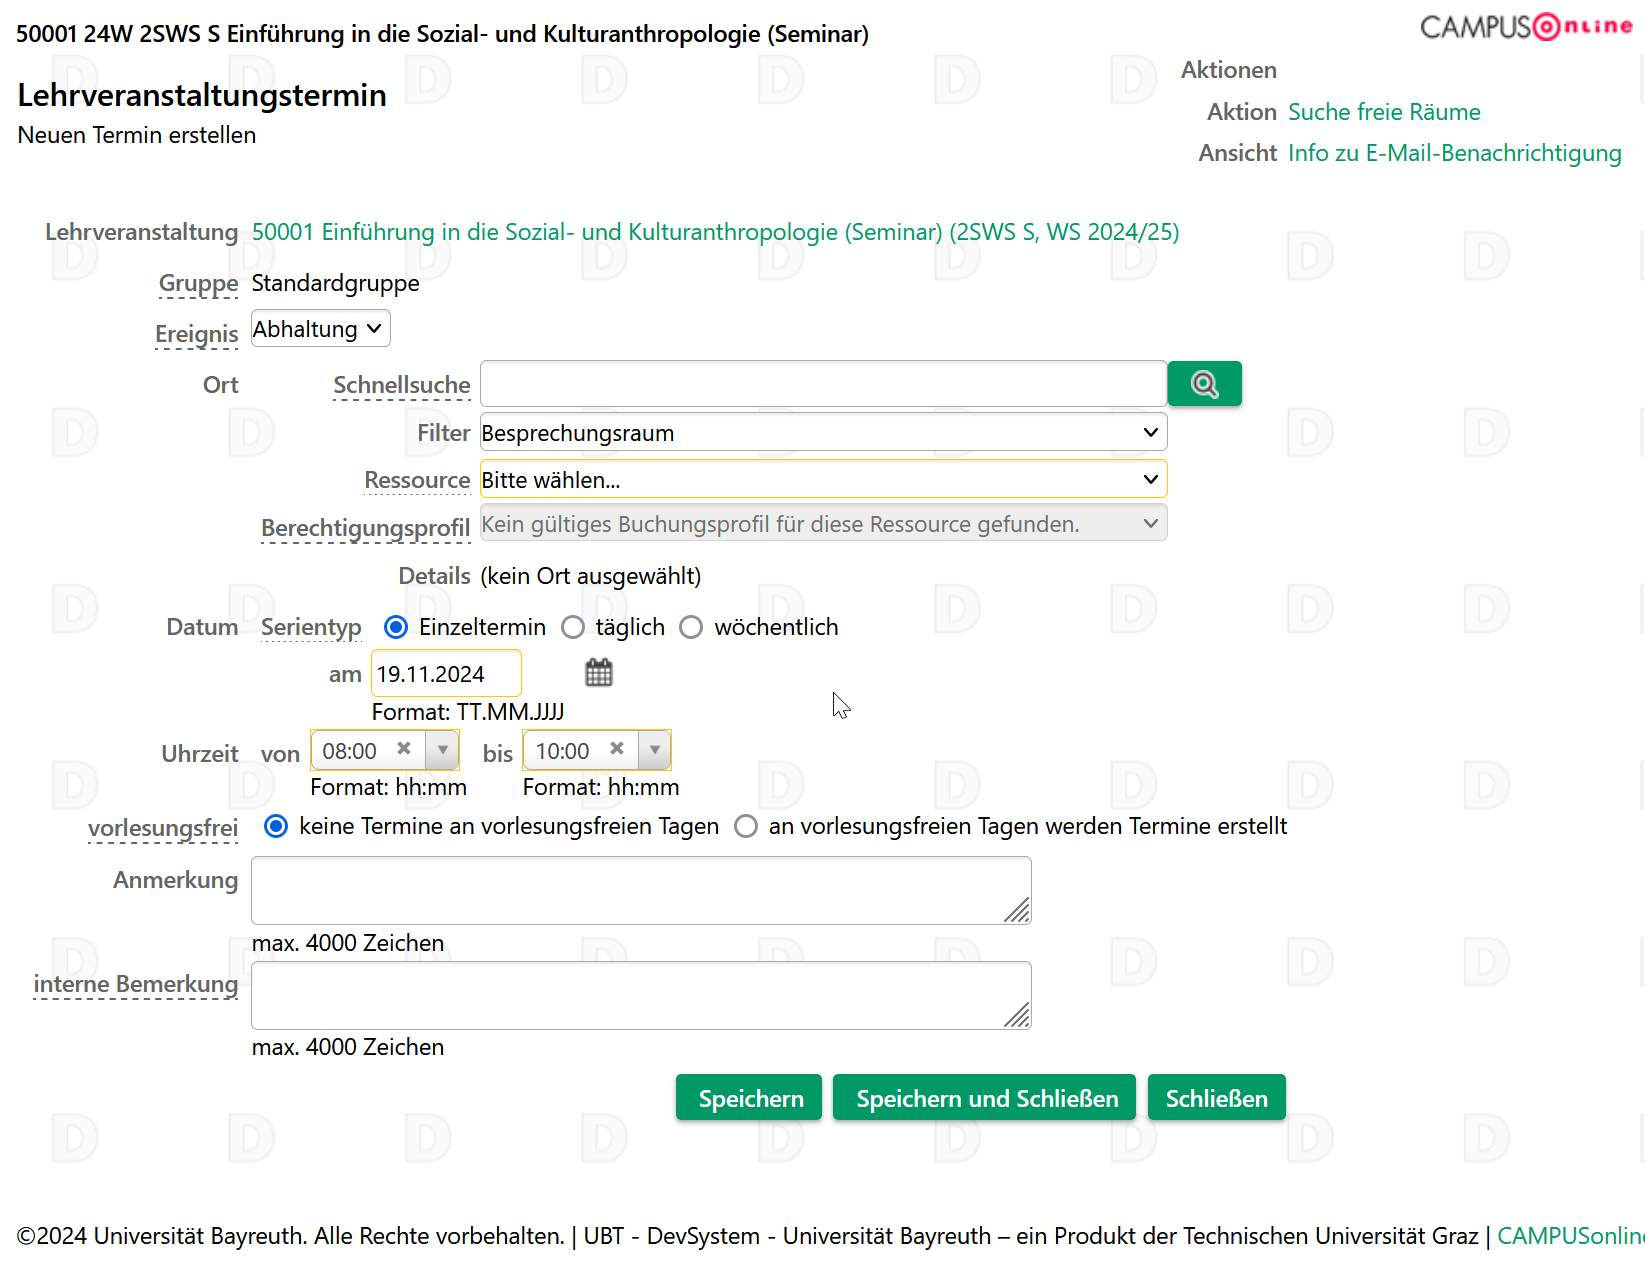
Task: Open Info zu E-Mail-Benachrichtigung link
Action: coord(1455,153)
